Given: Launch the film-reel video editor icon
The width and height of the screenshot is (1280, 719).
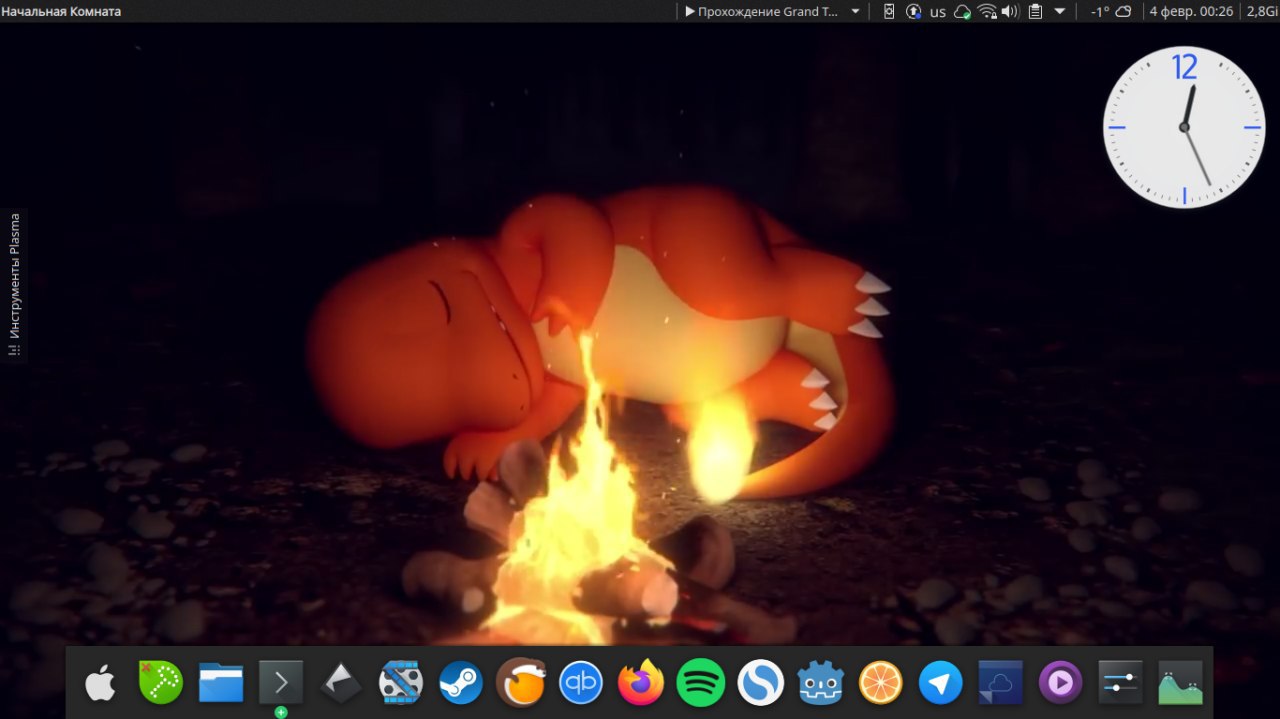Looking at the screenshot, I should 401,684.
